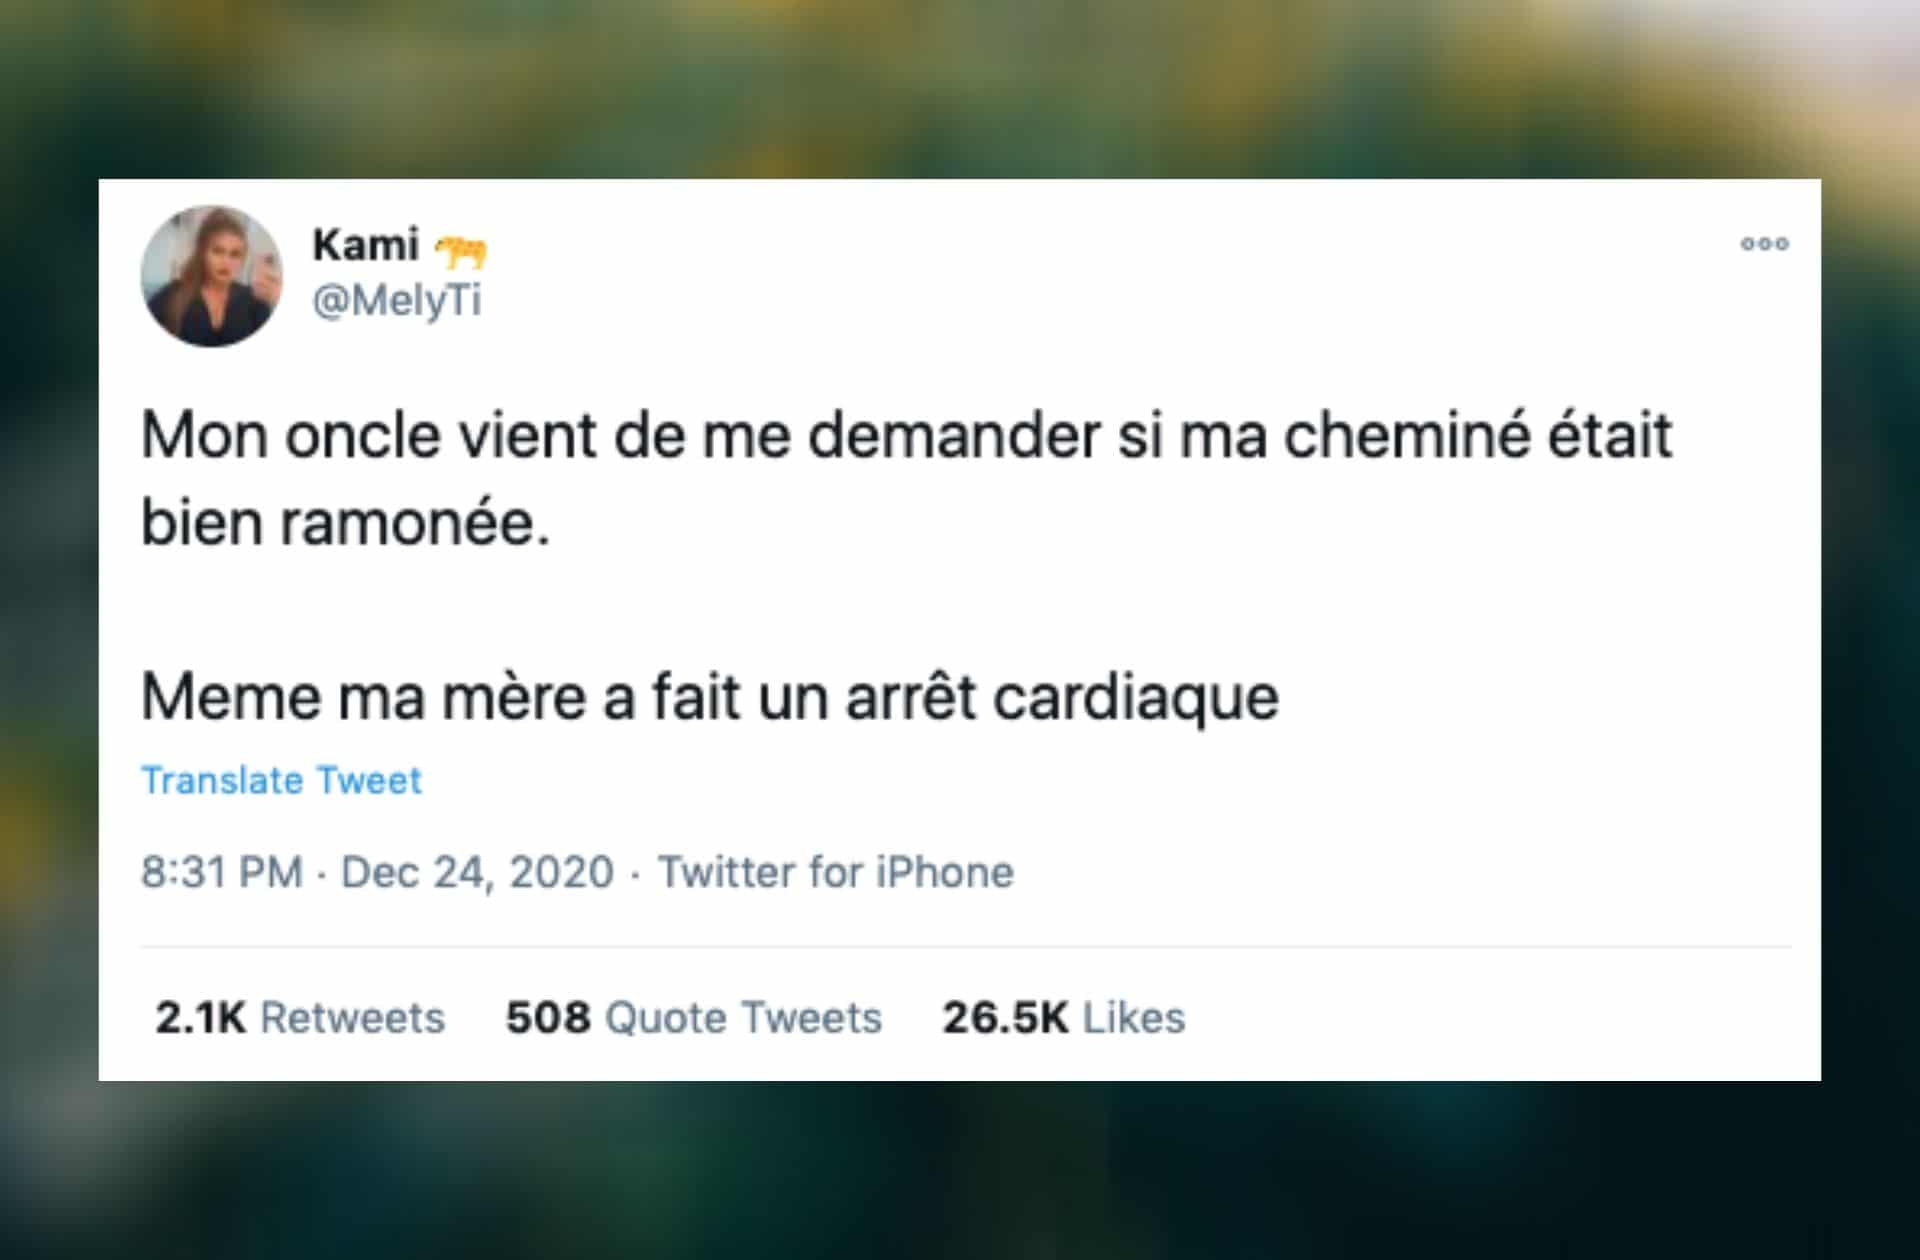Click the tweet line starting "Mon oncle vient"
This screenshot has width=1920, height=1260.
[906, 436]
